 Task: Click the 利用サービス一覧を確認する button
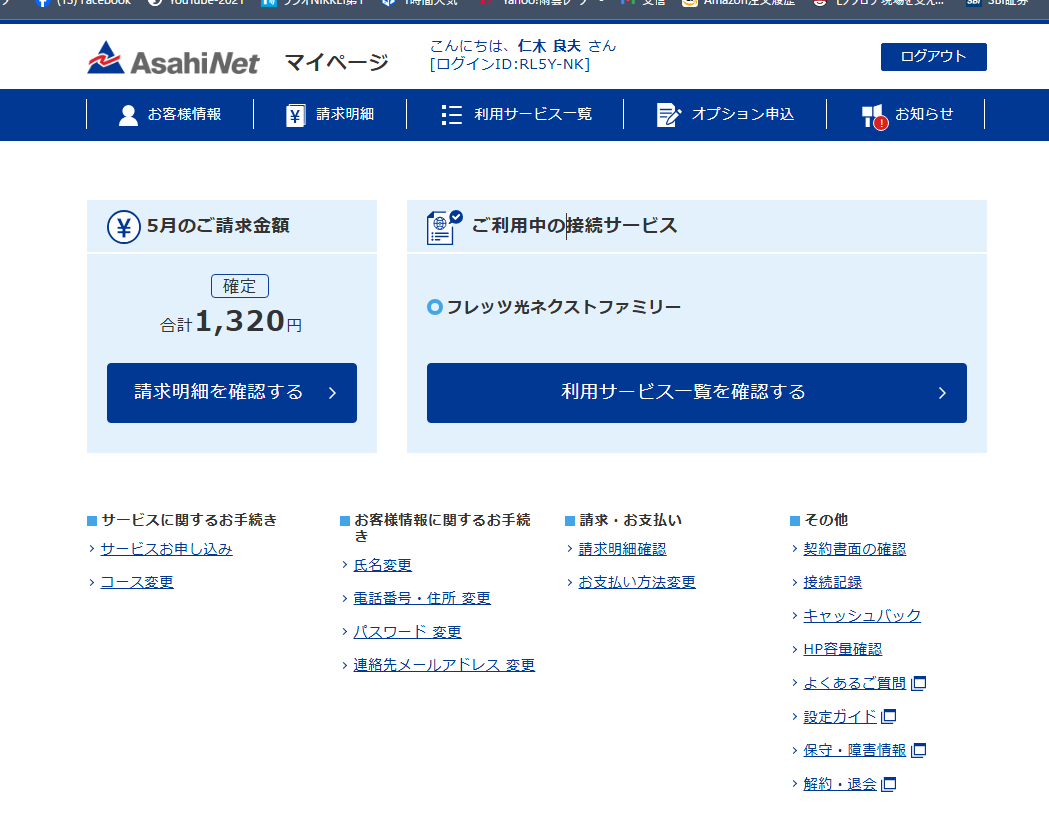pyautogui.click(x=696, y=393)
